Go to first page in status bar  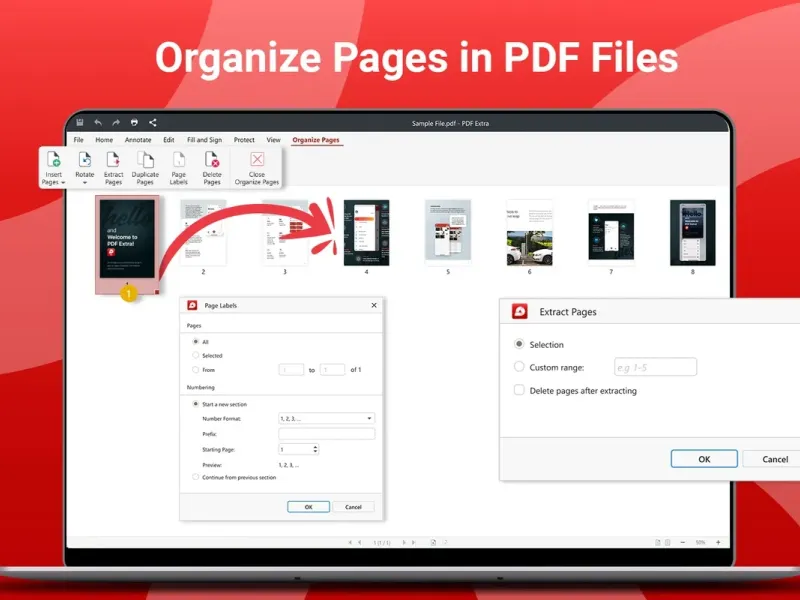(x=350, y=542)
